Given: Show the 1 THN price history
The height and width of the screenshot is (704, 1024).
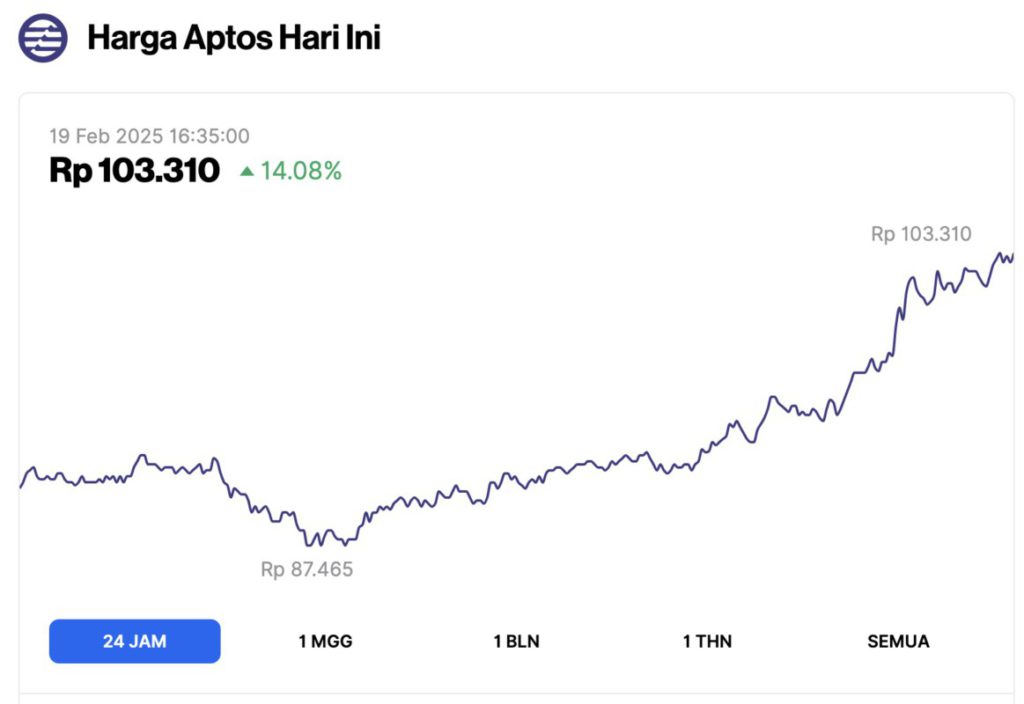Looking at the screenshot, I should tap(707, 641).
